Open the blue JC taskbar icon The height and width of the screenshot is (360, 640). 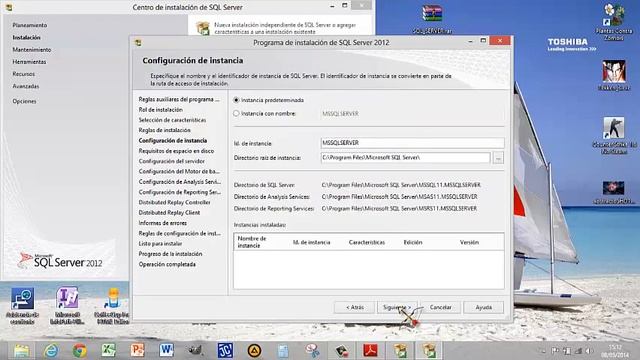coord(225,350)
